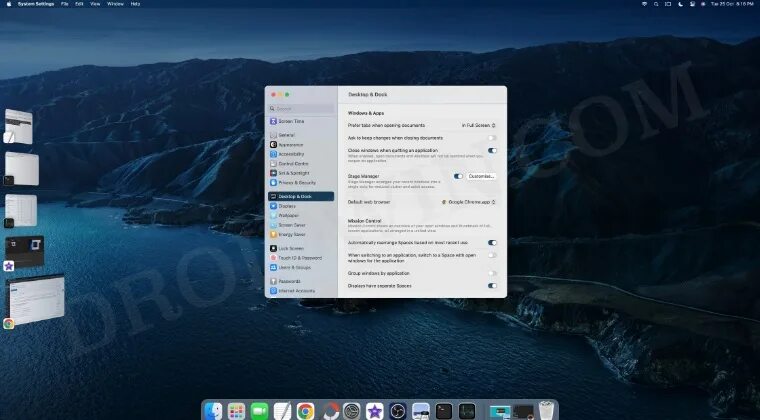
Task: Open the File menu
Action: [x=64, y=4]
